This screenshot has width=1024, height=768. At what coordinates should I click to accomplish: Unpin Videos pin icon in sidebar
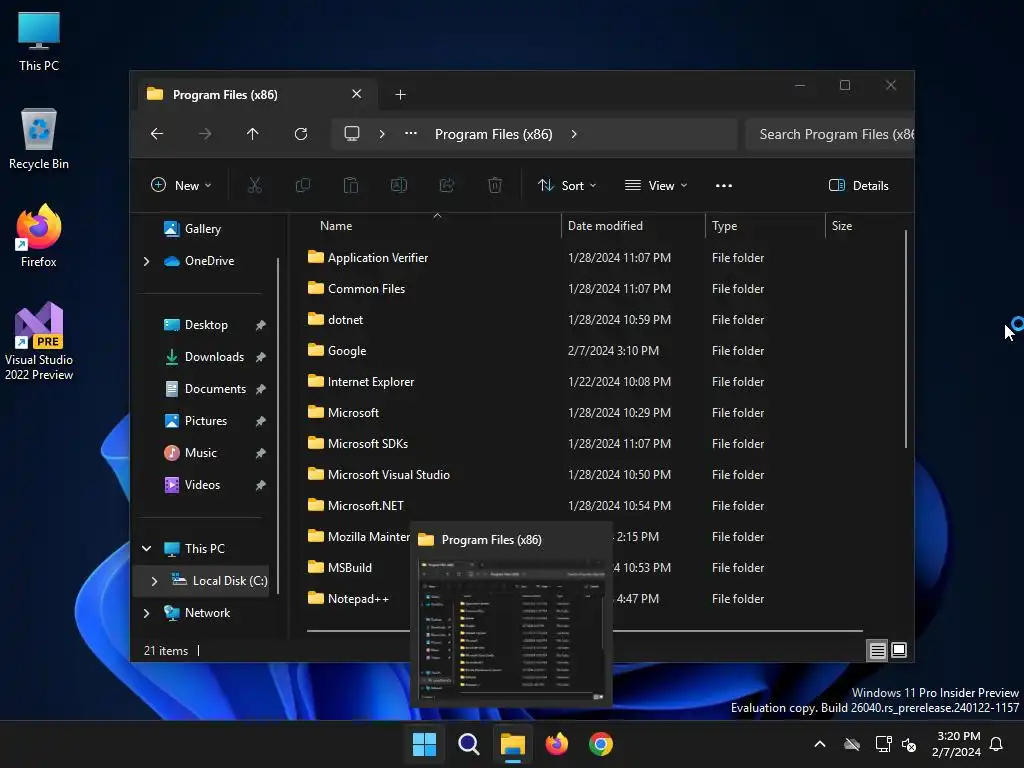261,485
